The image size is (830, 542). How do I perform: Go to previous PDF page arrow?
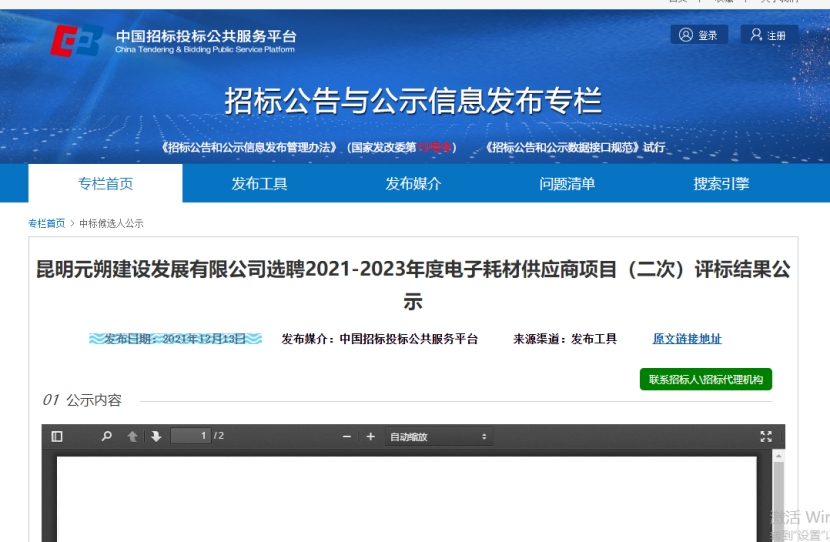(132, 436)
